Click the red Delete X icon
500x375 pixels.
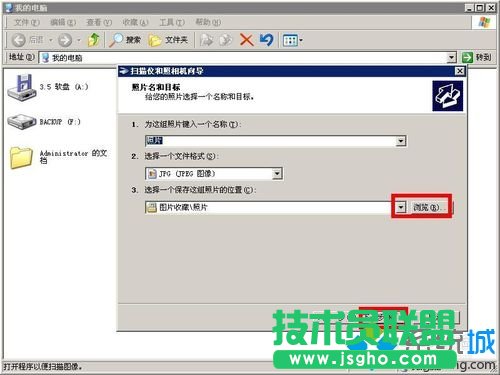[x=246, y=40]
